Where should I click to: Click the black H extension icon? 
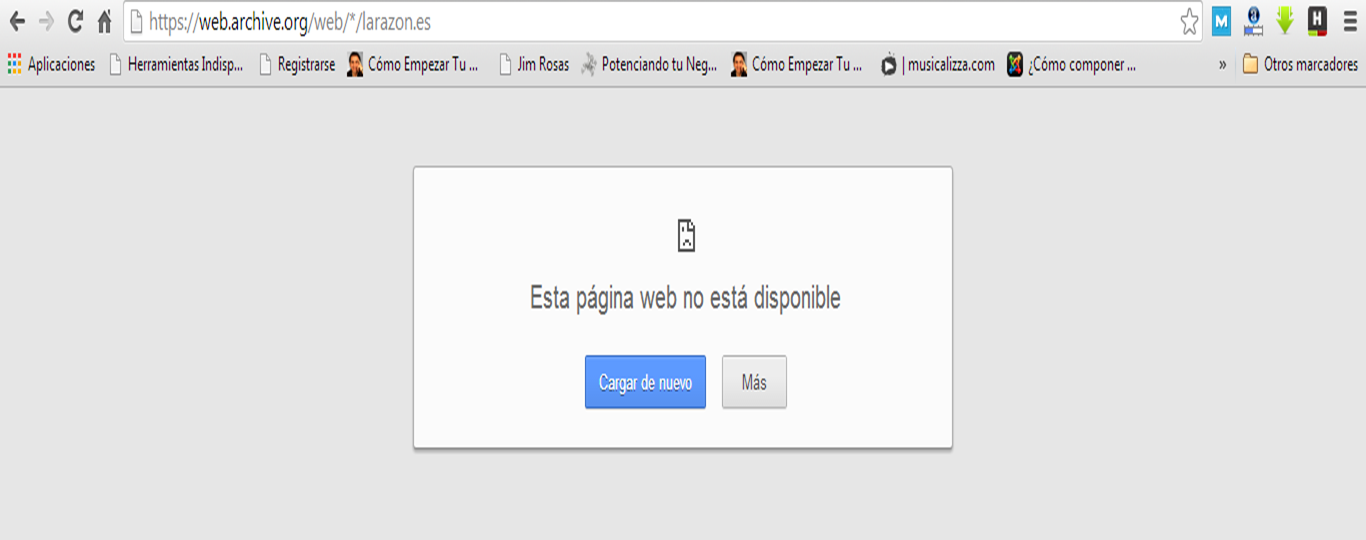click(1317, 21)
